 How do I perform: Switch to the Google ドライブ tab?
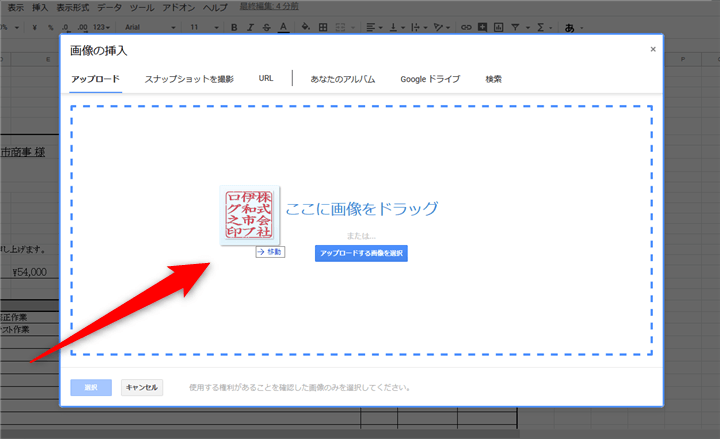click(x=430, y=79)
